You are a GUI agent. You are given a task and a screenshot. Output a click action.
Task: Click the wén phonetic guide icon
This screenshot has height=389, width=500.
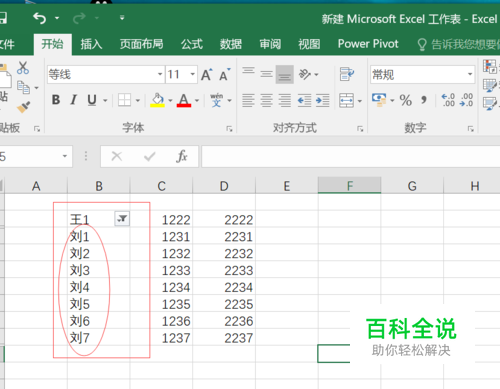(x=216, y=100)
